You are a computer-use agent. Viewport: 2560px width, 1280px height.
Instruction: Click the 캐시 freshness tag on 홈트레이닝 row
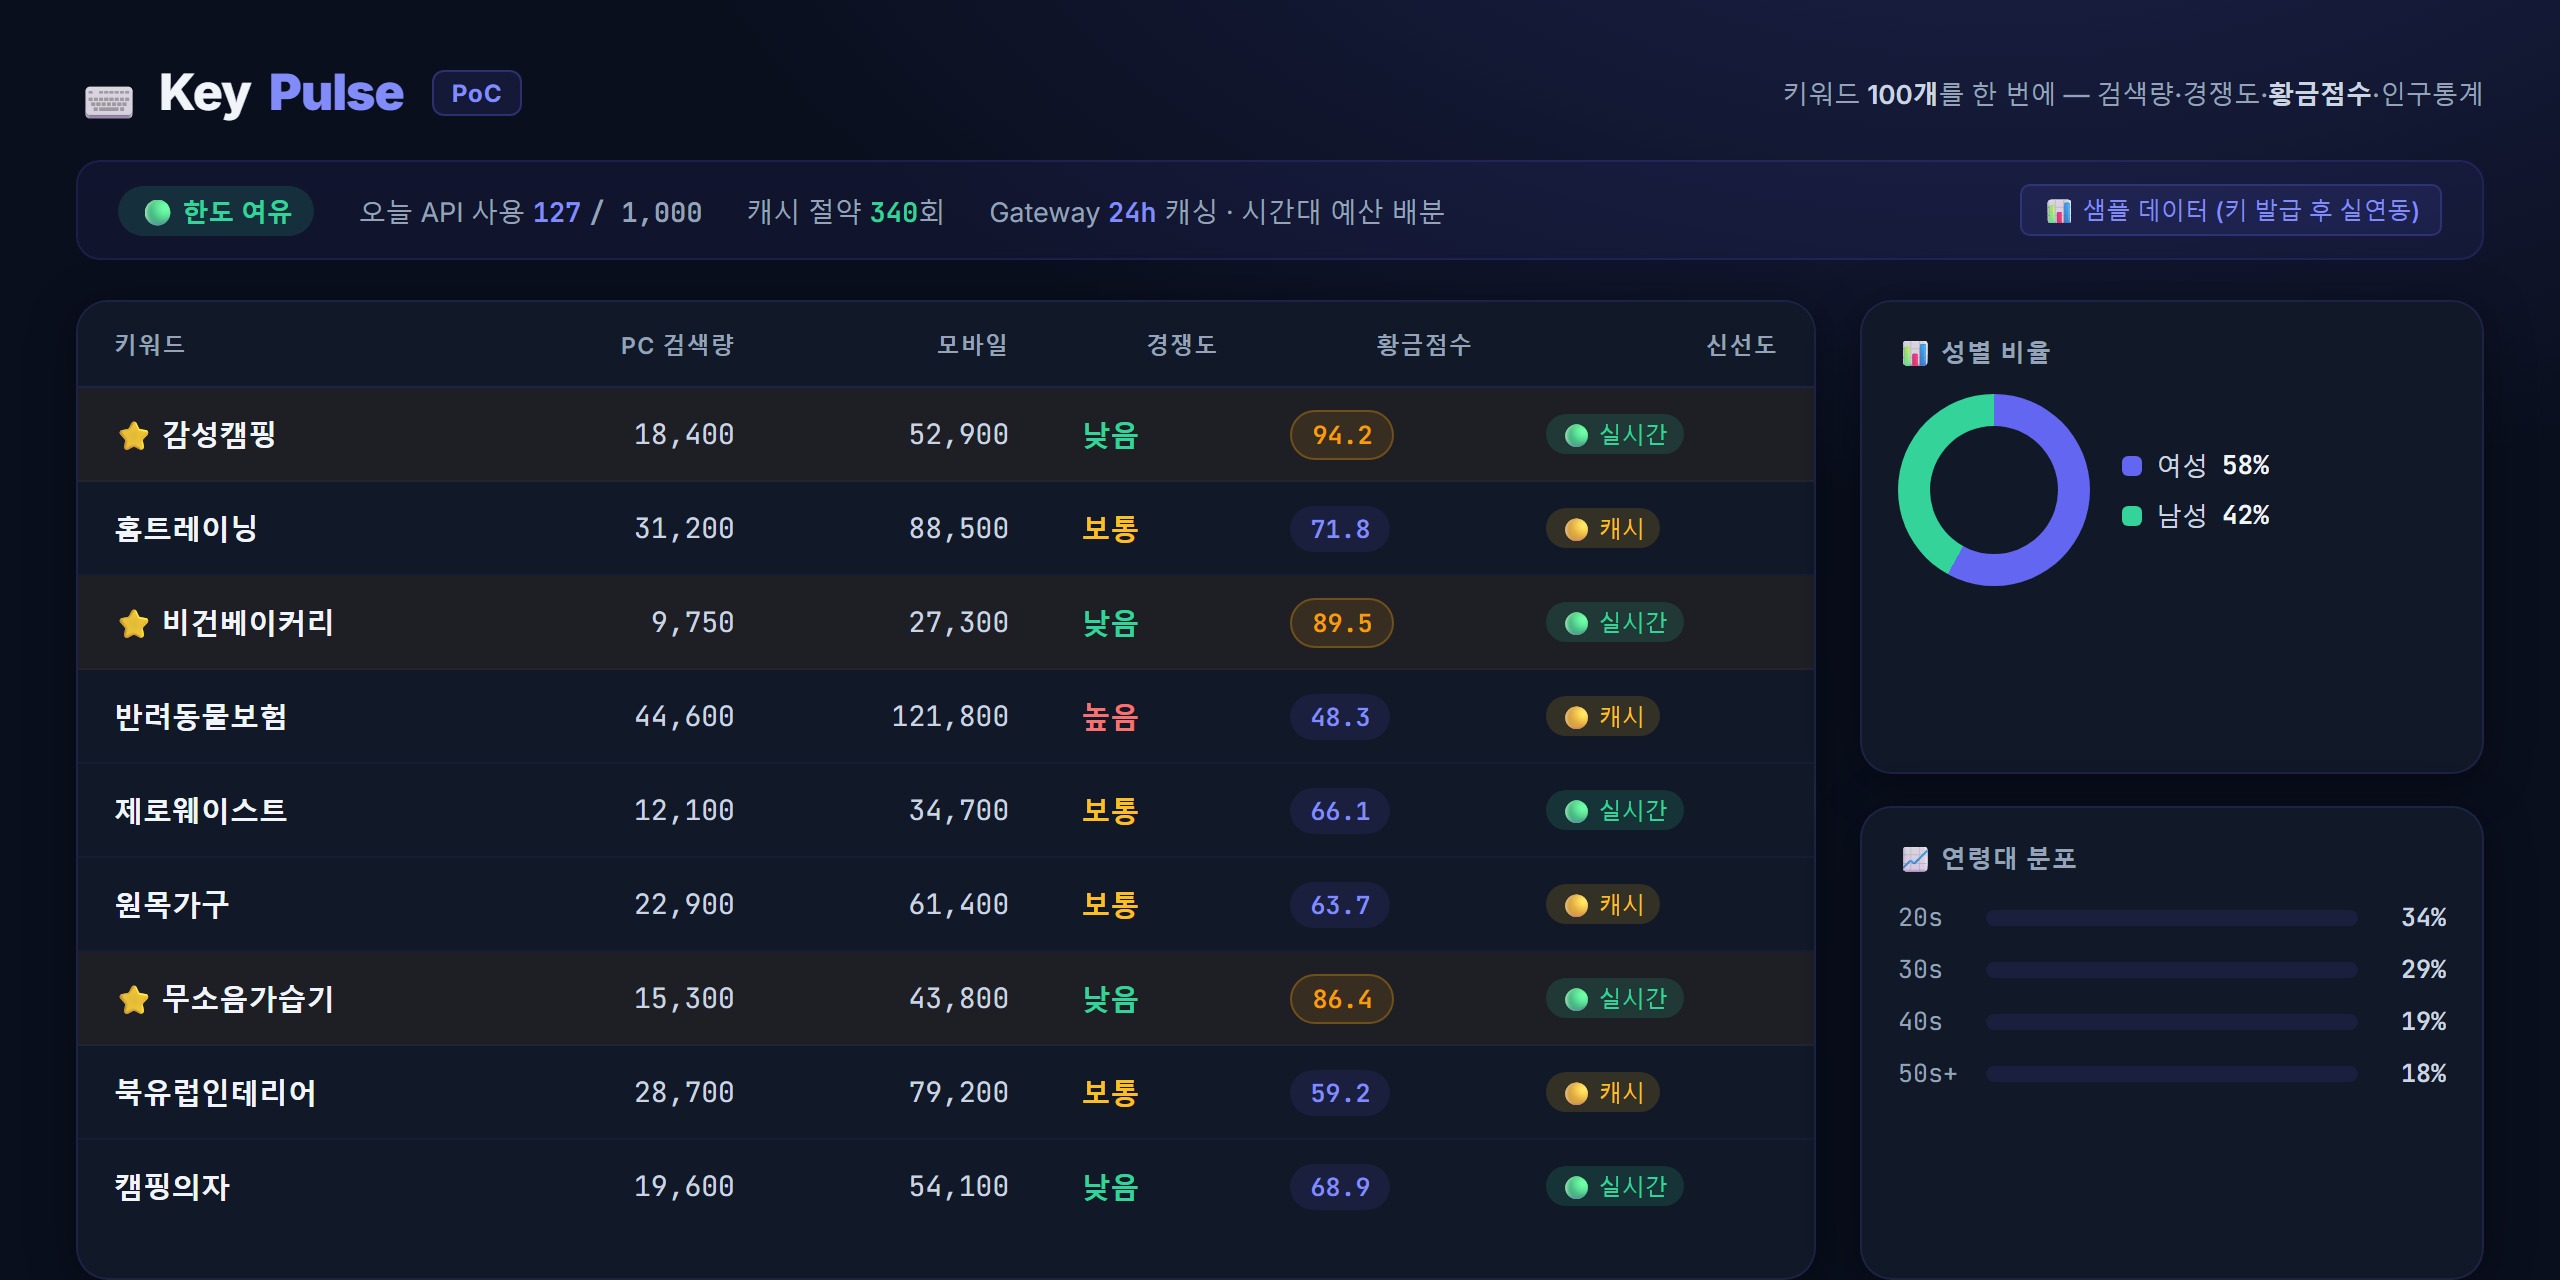pos(1603,529)
